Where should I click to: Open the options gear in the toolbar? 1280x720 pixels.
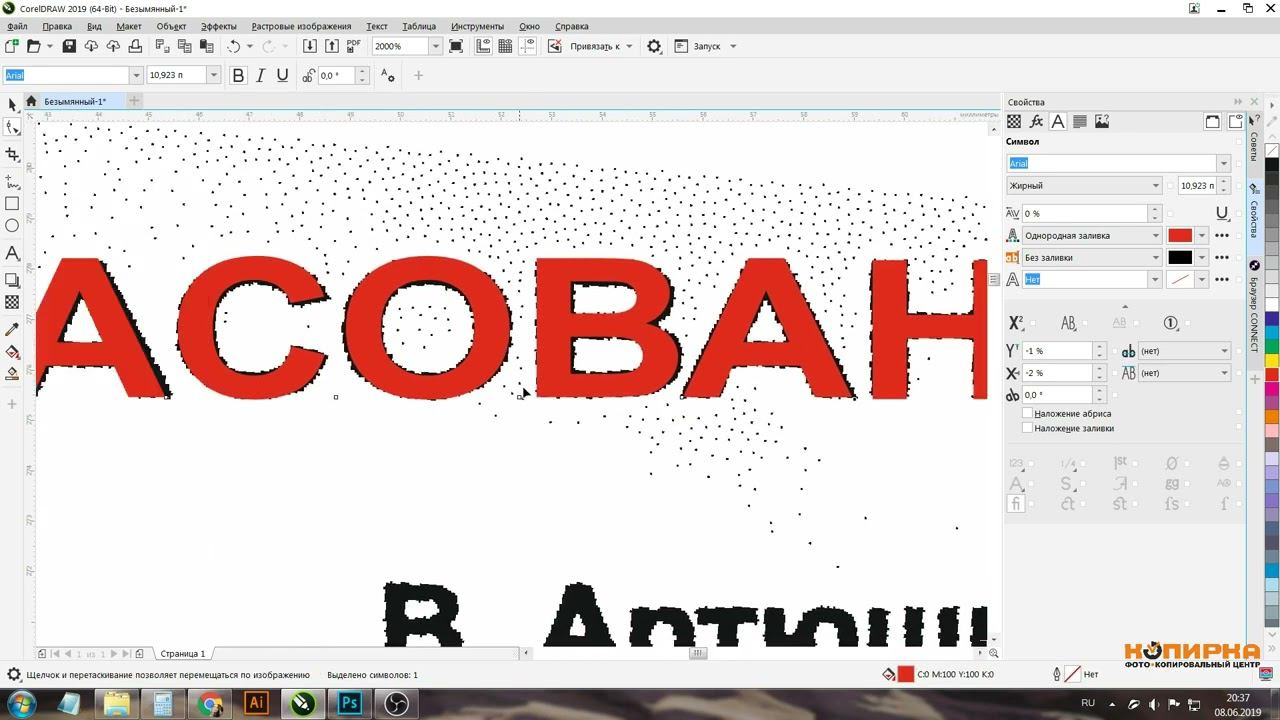coord(654,46)
